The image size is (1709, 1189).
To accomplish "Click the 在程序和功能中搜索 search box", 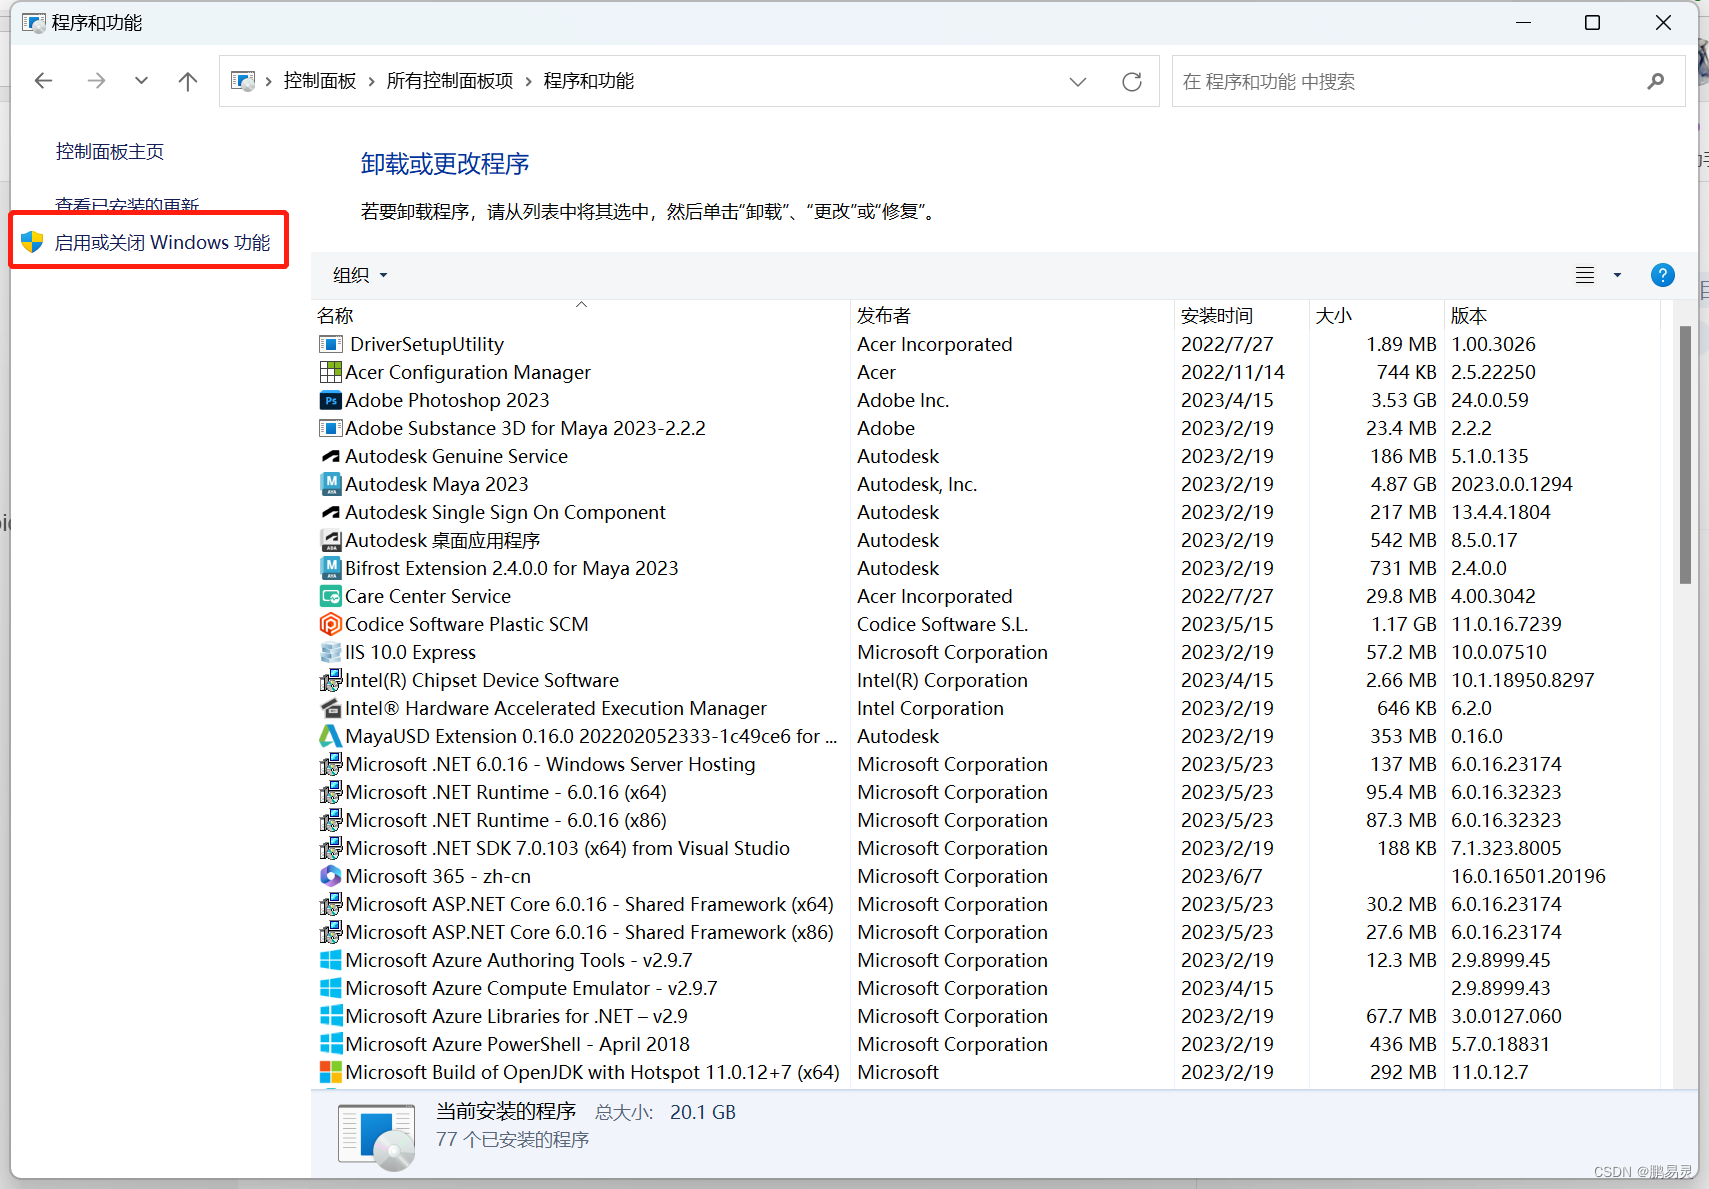I will pos(1410,82).
